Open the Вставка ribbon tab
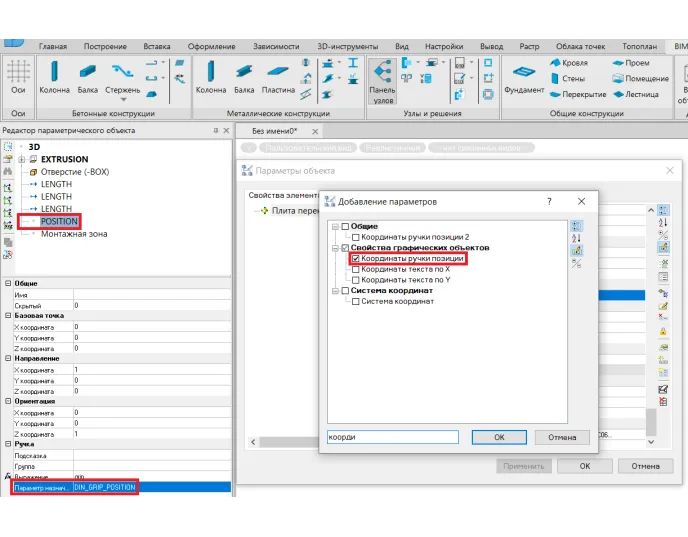 click(x=157, y=46)
